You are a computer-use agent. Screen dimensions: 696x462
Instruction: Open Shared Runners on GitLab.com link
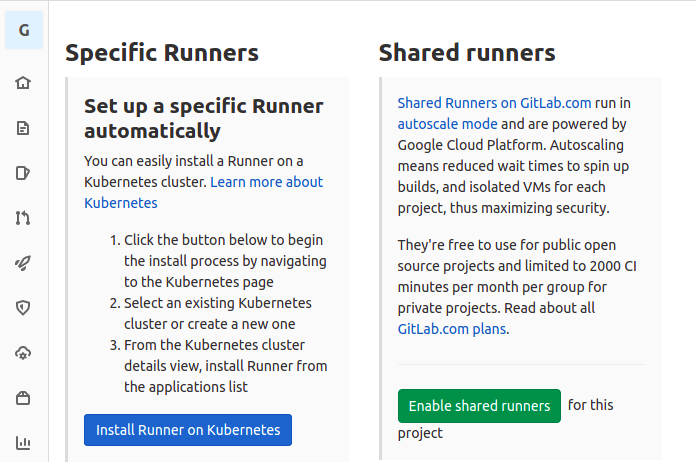pyautogui.click(x=494, y=103)
